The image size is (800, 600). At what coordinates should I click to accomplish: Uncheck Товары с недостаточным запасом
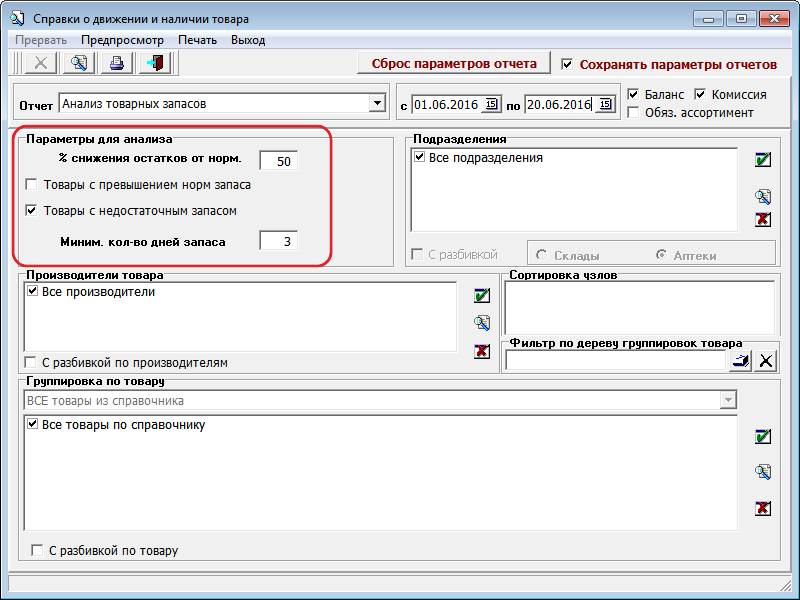[32, 211]
